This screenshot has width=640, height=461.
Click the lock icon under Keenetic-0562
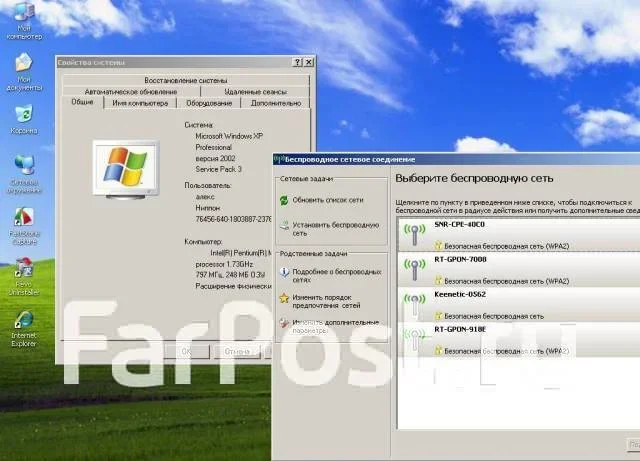[x=438, y=316]
